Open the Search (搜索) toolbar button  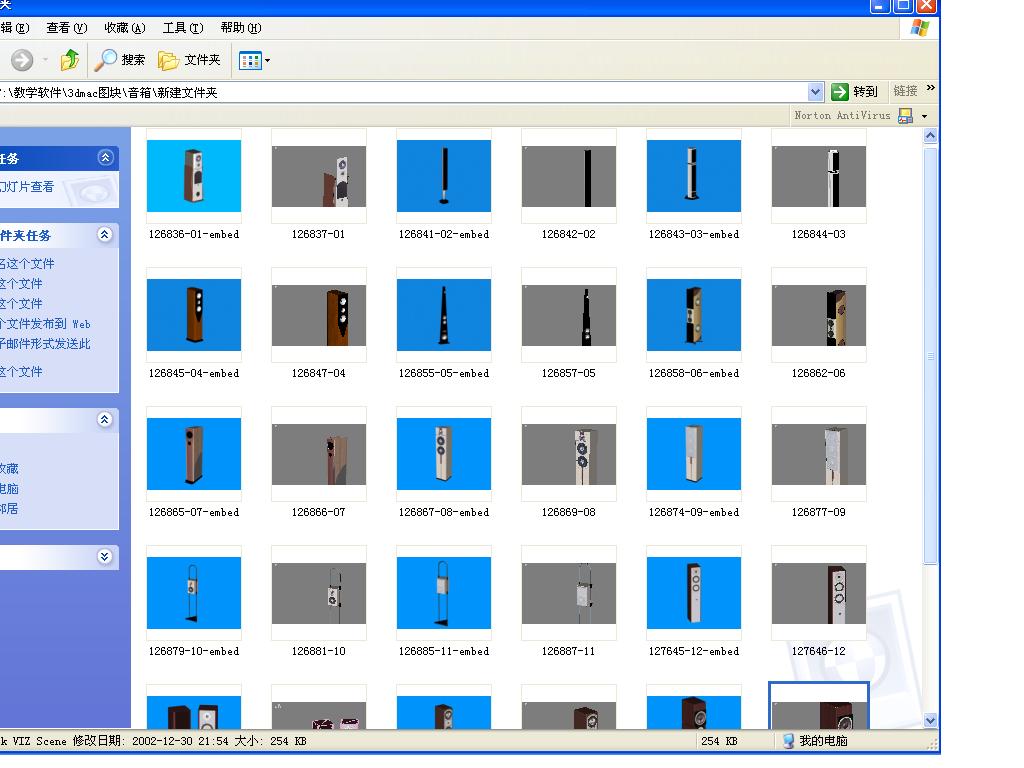pos(120,60)
